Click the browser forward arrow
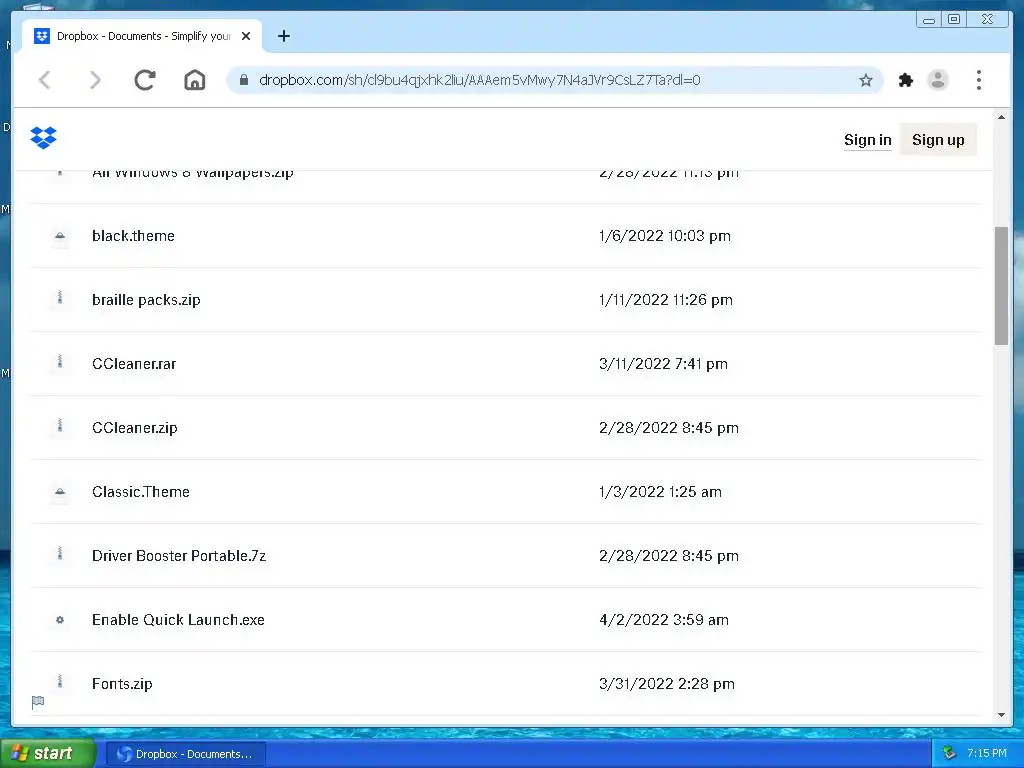This screenshot has width=1024, height=768. pos(95,80)
